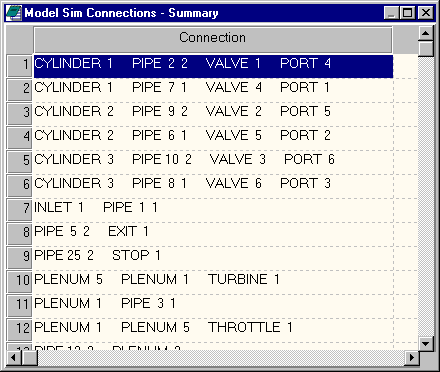Screen dimensions: 440x372
Task: Select row header number 5
Action: click(19, 161)
